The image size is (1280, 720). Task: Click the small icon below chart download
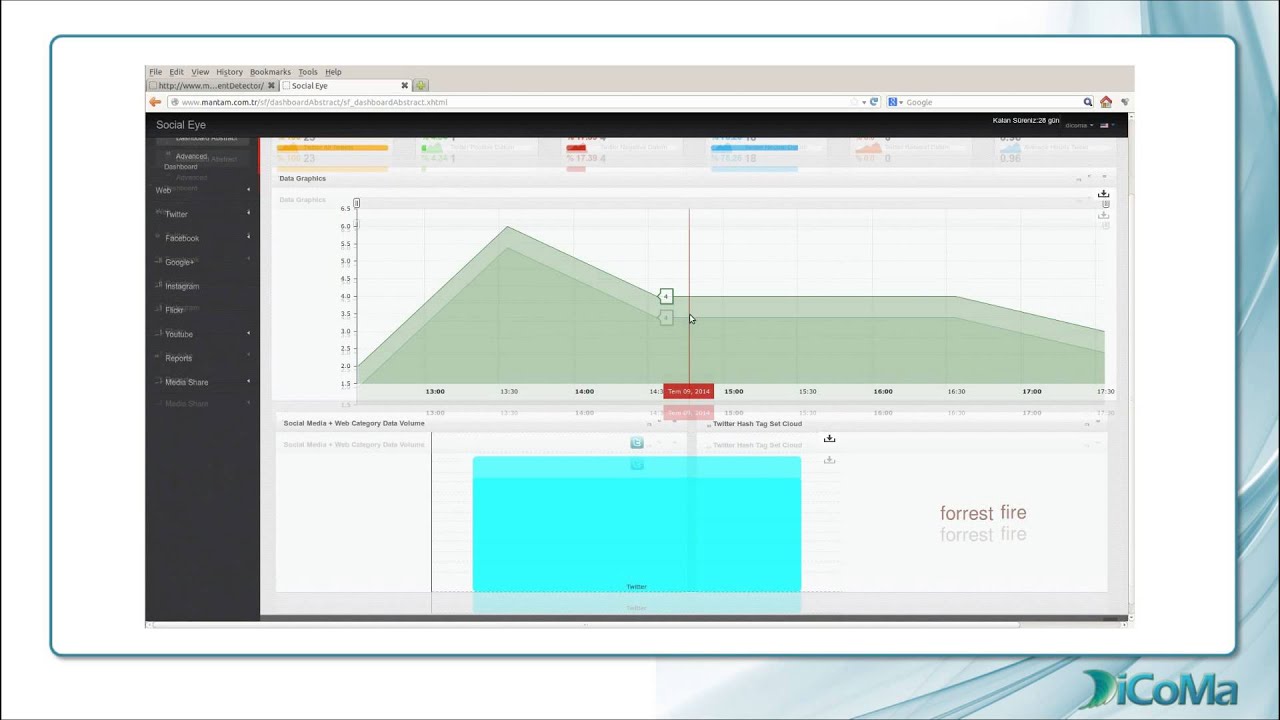(x=1105, y=204)
